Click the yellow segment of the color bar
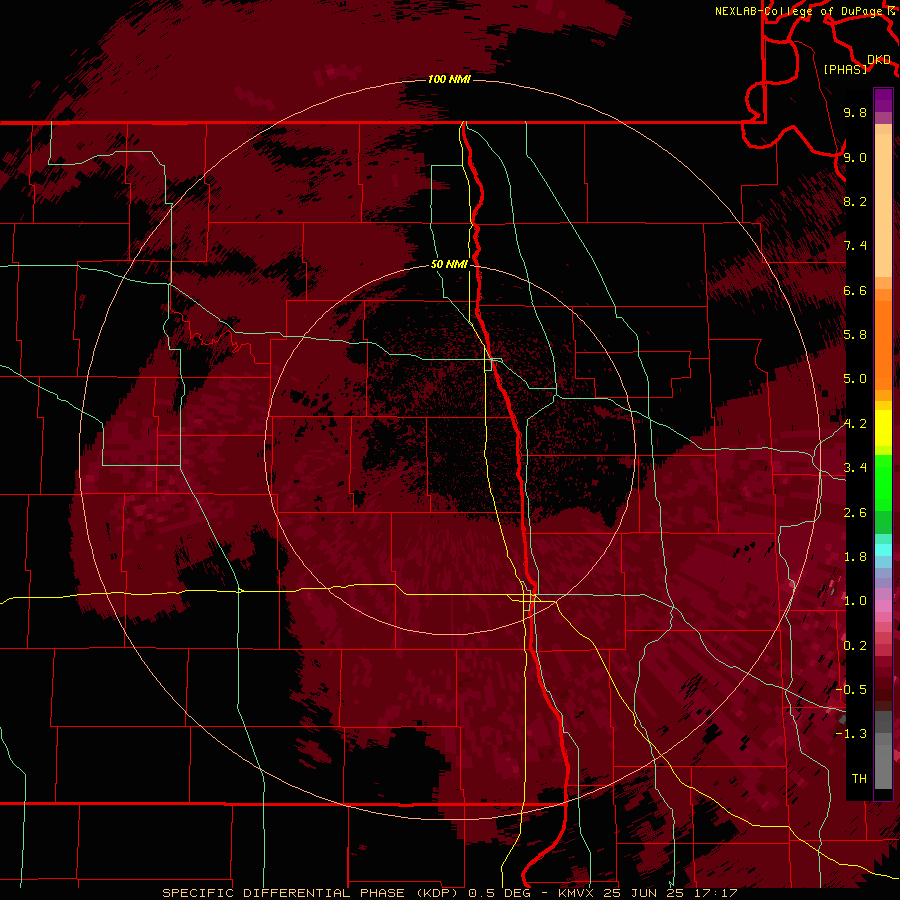 [x=883, y=428]
